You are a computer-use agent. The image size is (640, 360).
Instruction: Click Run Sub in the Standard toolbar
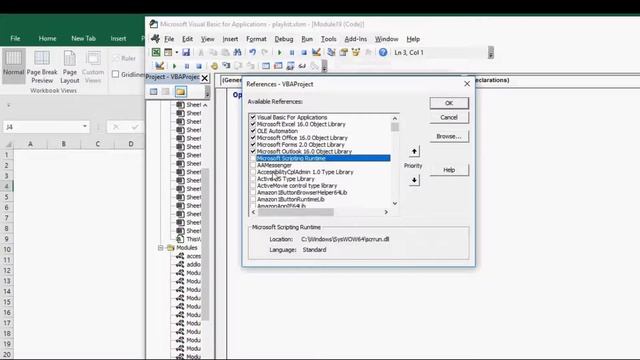[280, 52]
